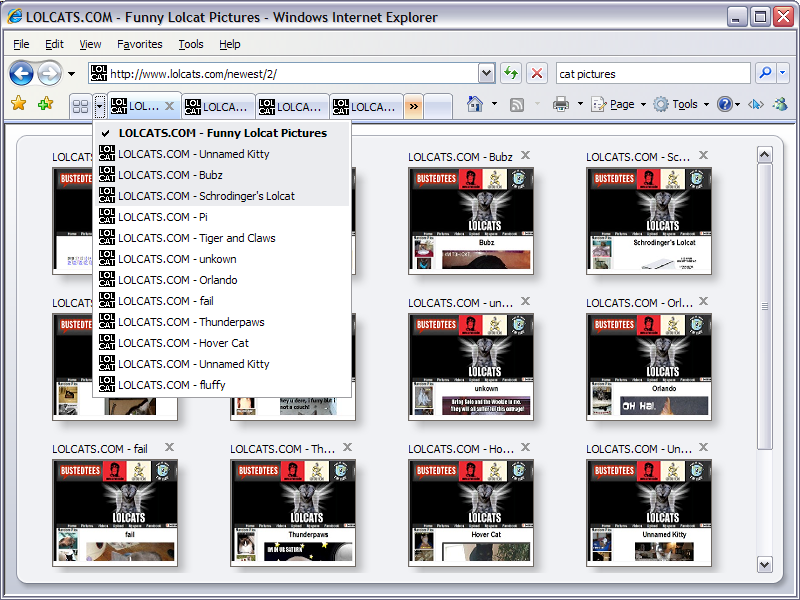This screenshot has height=600, width=800.
Task: Close the Bubz quick tab thumbnail
Action: pyautogui.click(x=525, y=156)
